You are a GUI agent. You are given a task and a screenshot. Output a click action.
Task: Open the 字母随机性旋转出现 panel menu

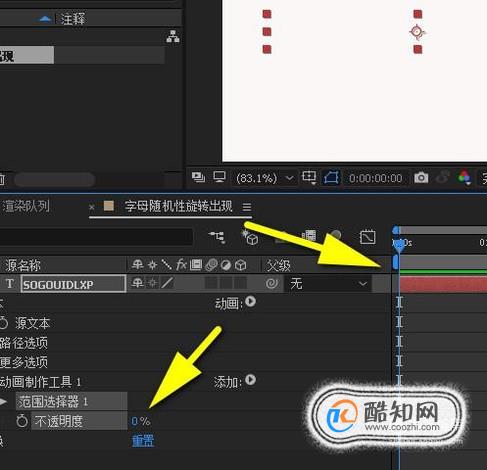(x=247, y=207)
